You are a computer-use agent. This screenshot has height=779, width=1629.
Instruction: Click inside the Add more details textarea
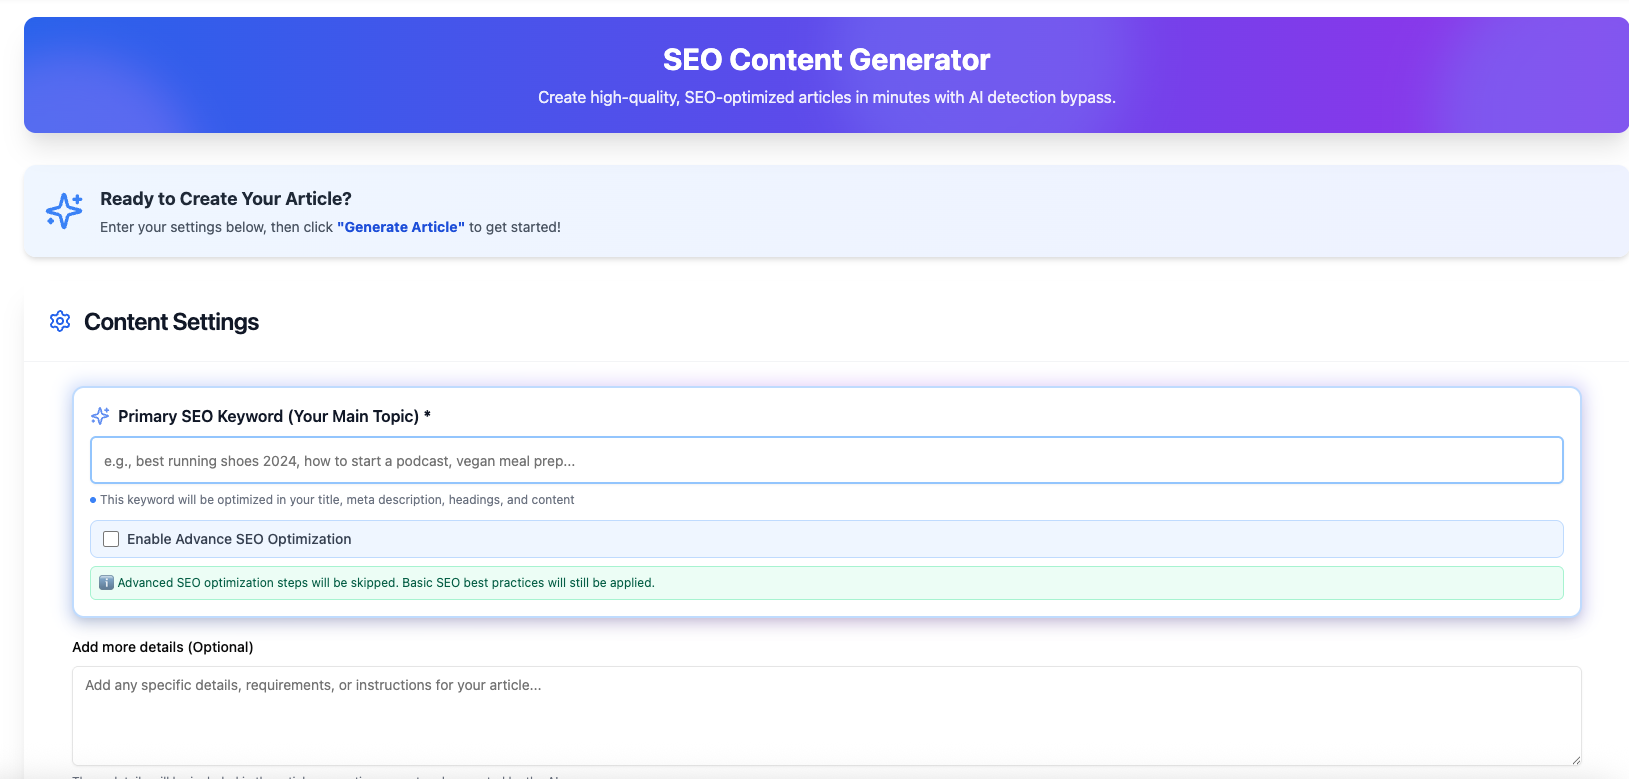tap(826, 716)
